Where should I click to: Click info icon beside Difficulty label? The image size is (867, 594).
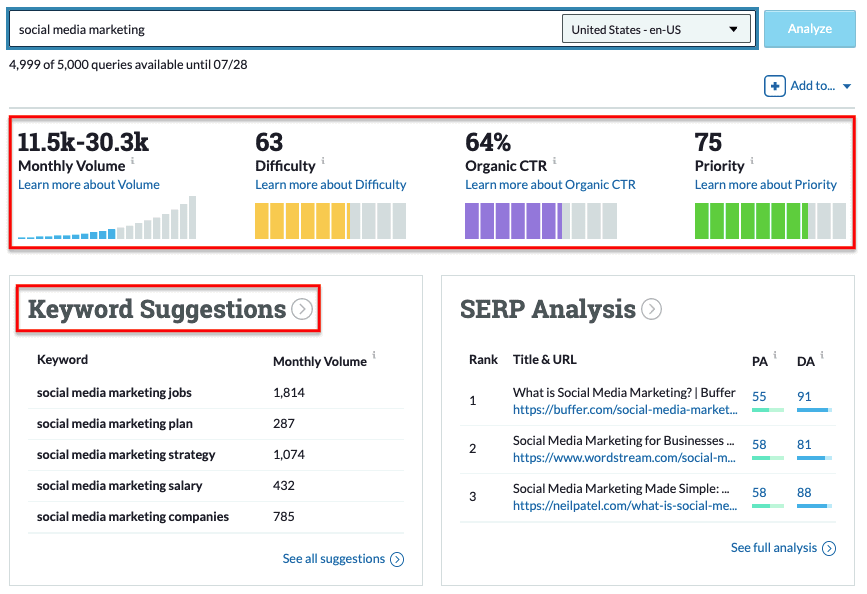pyautogui.click(x=323, y=161)
